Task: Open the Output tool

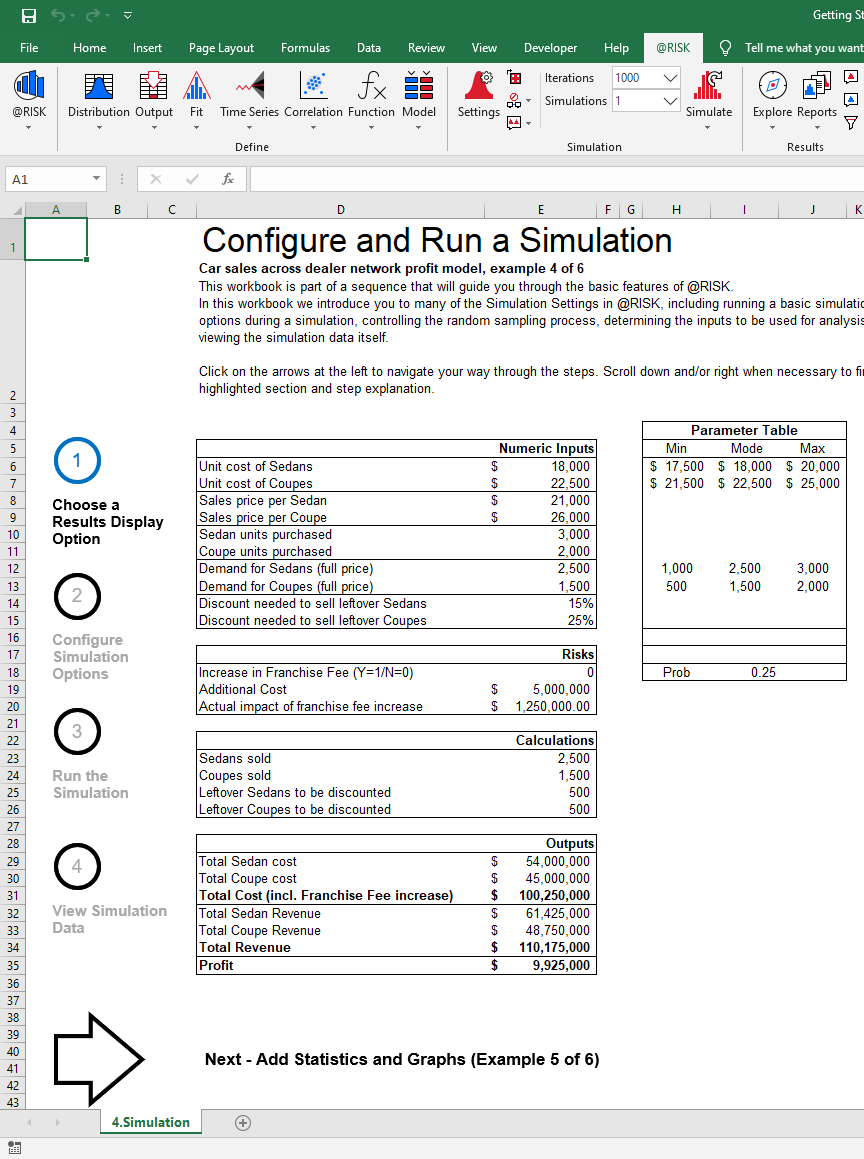Action: [153, 95]
